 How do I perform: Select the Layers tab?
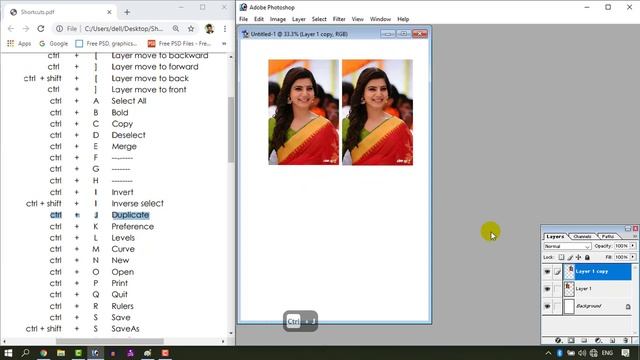click(x=555, y=236)
